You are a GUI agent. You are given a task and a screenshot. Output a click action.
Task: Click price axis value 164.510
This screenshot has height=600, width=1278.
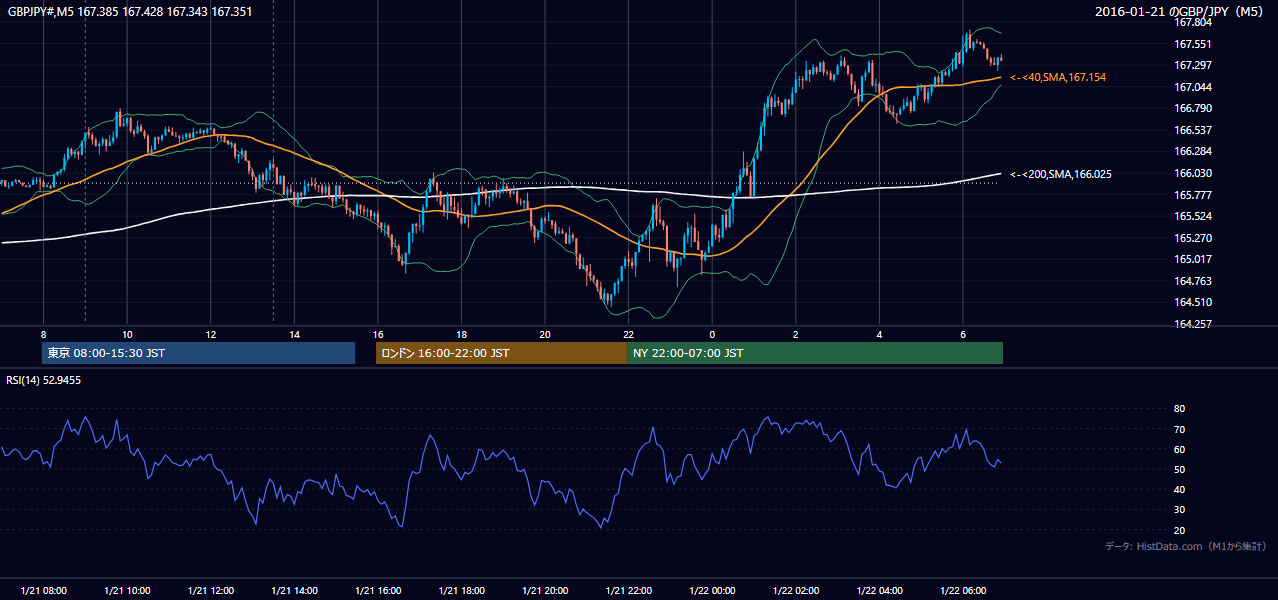(1192, 302)
